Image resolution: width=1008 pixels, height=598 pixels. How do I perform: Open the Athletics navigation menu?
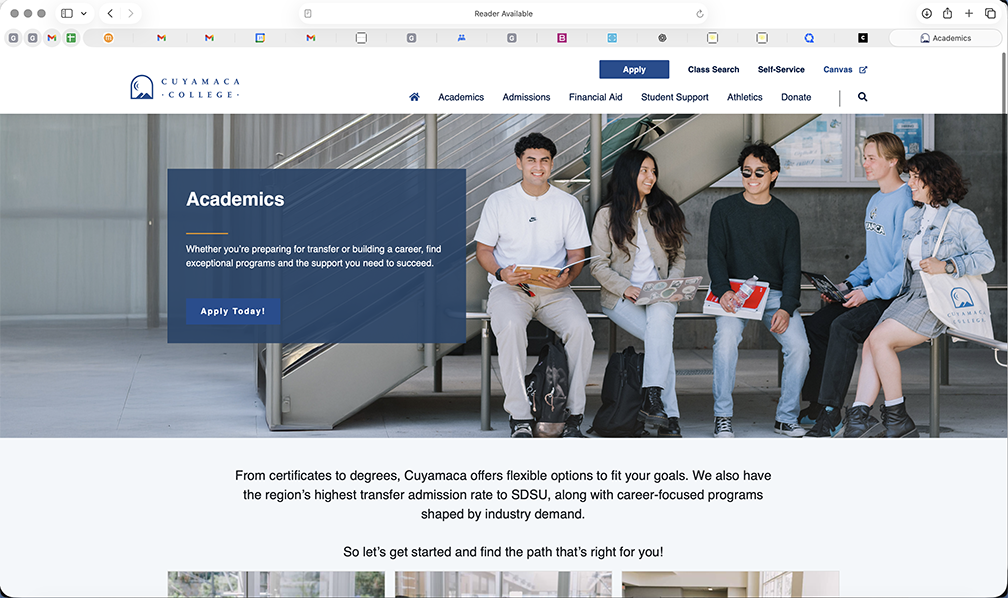coord(744,97)
